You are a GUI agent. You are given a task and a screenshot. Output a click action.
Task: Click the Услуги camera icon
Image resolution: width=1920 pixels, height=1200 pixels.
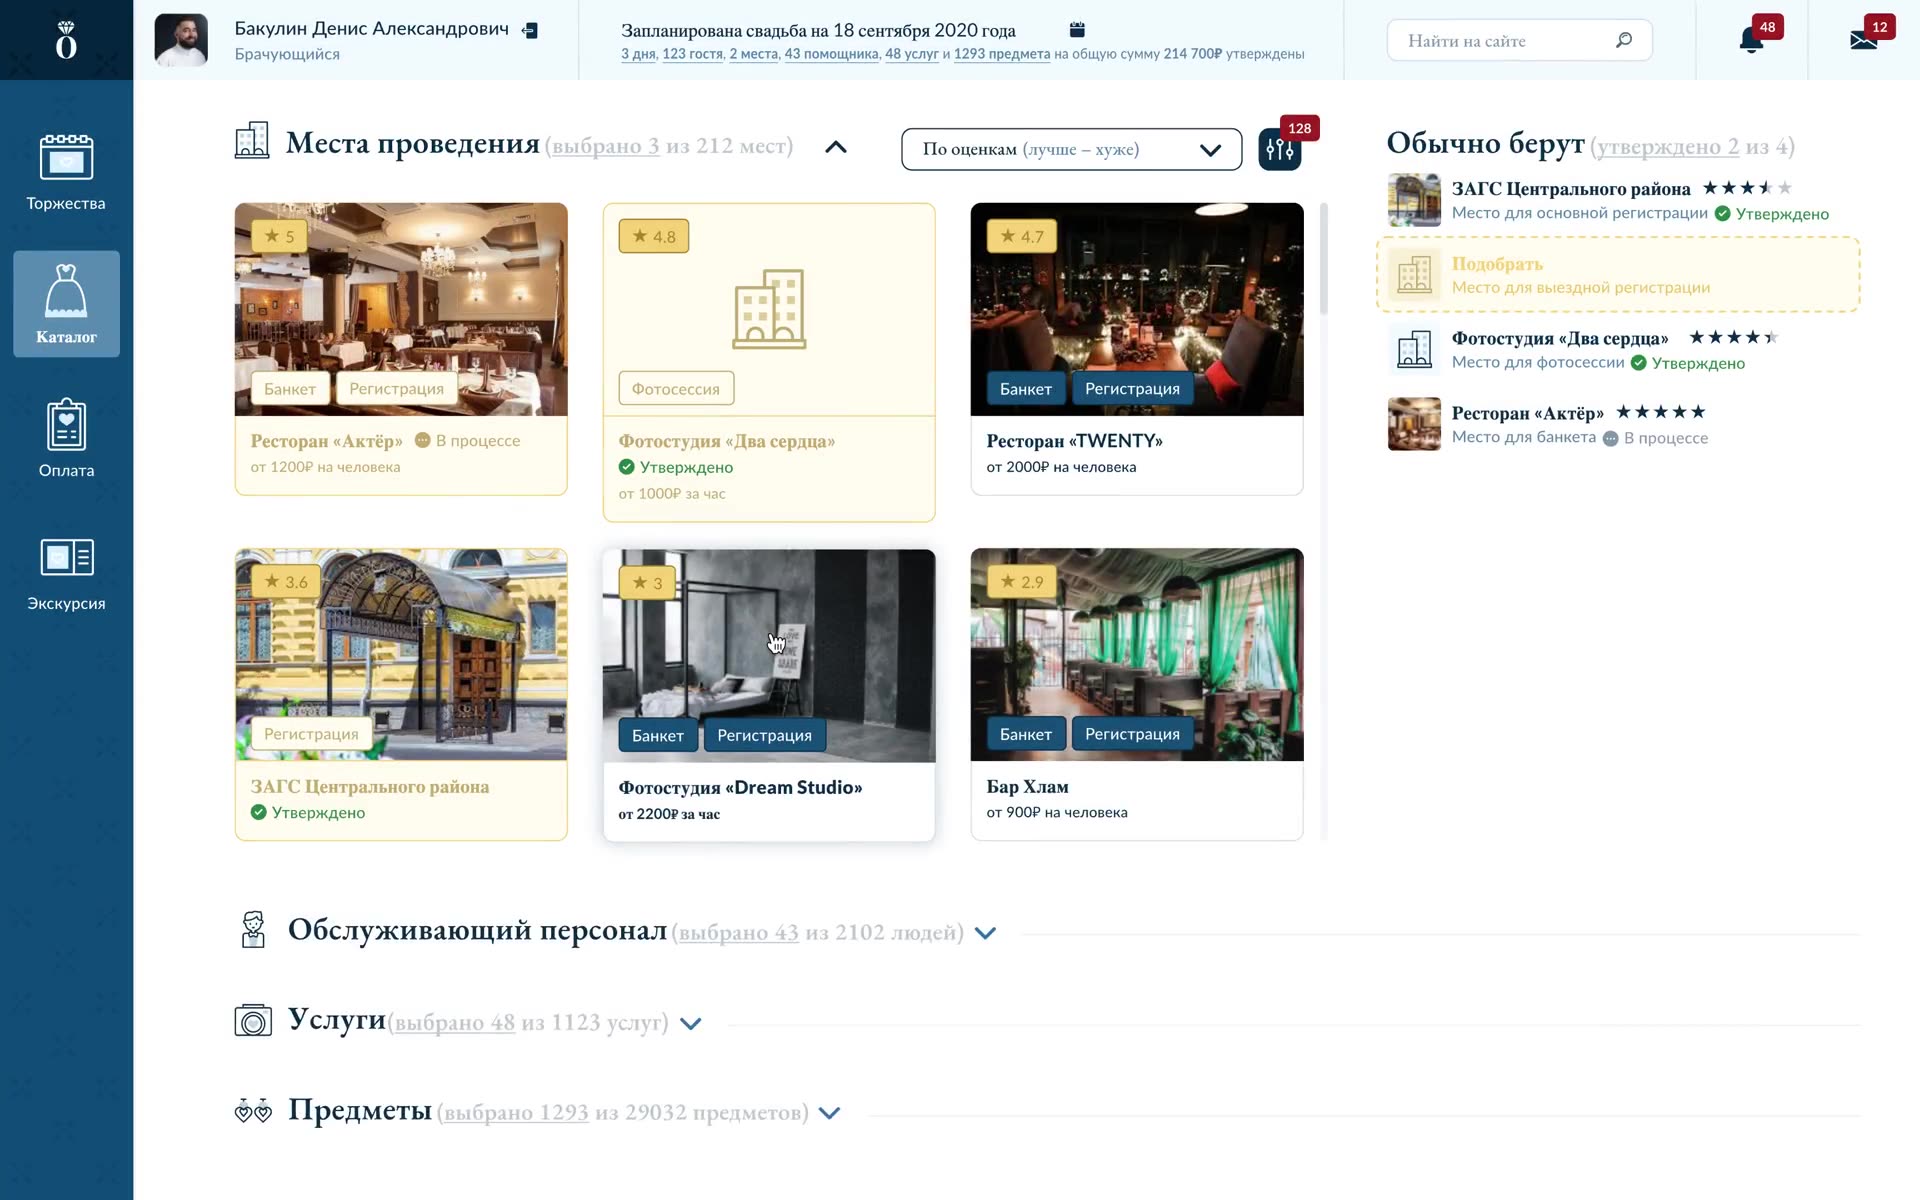253,1020
